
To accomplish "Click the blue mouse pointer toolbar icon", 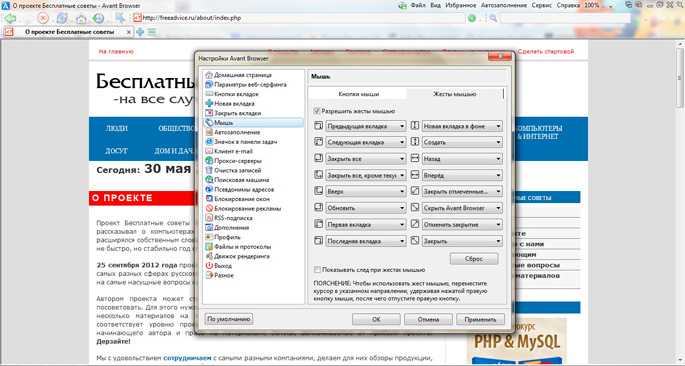I will [x=120, y=18].
